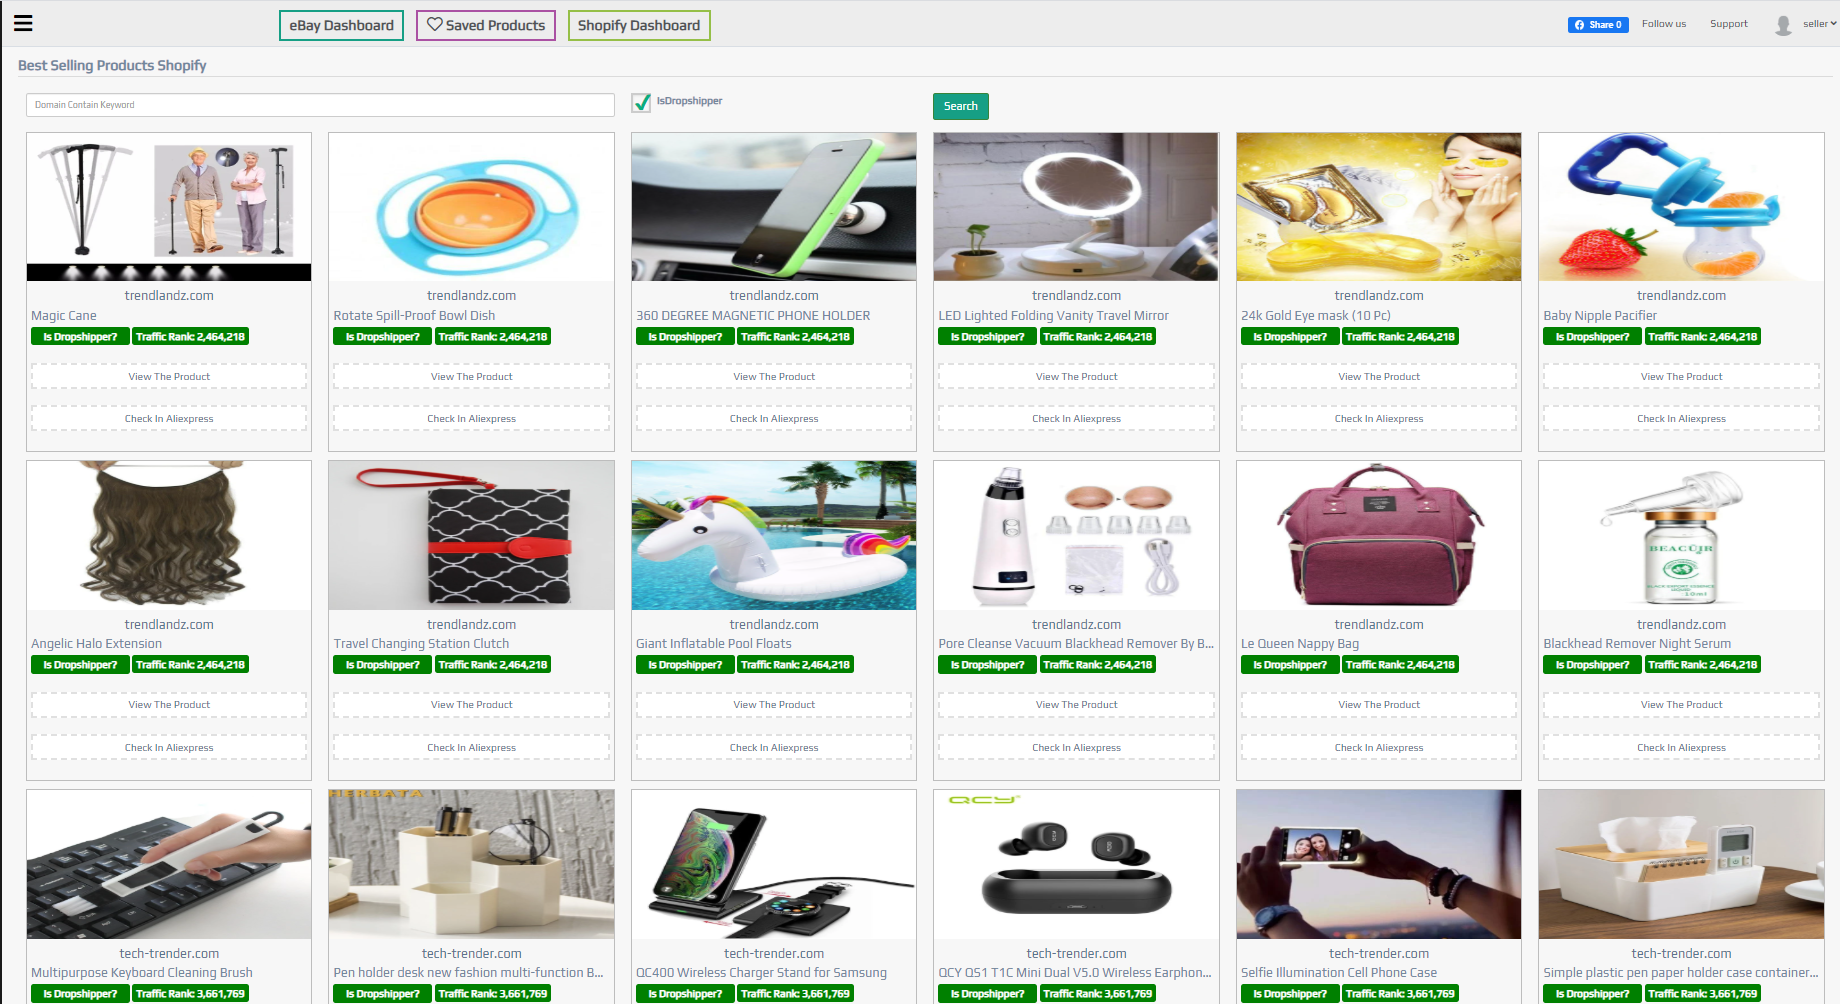This screenshot has width=1840, height=1004.
Task: Select the QC400 Wireless Charger Stand title
Action: pos(761,972)
